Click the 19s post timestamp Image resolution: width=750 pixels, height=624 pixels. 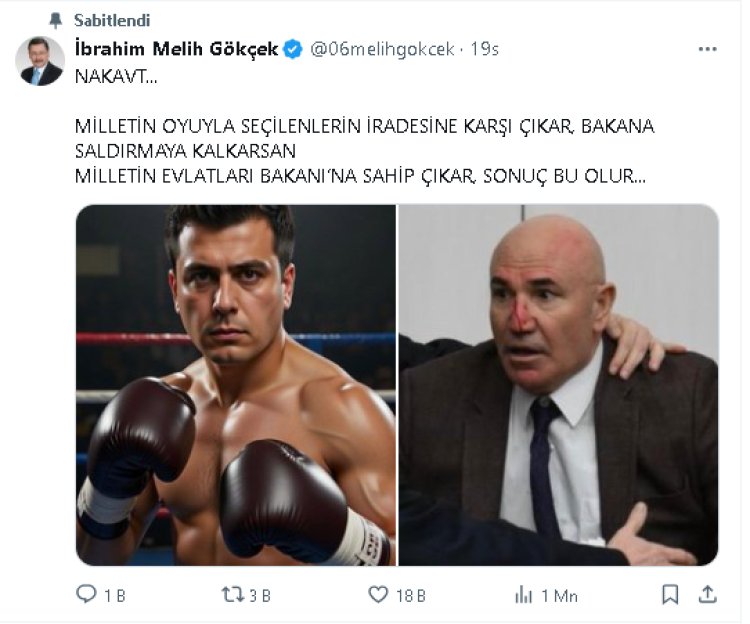pyautogui.click(x=484, y=48)
